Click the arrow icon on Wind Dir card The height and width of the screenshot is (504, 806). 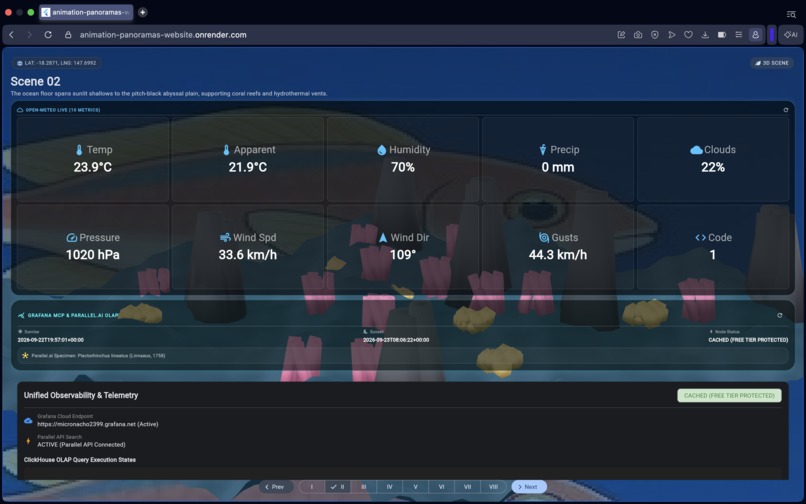(x=383, y=238)
